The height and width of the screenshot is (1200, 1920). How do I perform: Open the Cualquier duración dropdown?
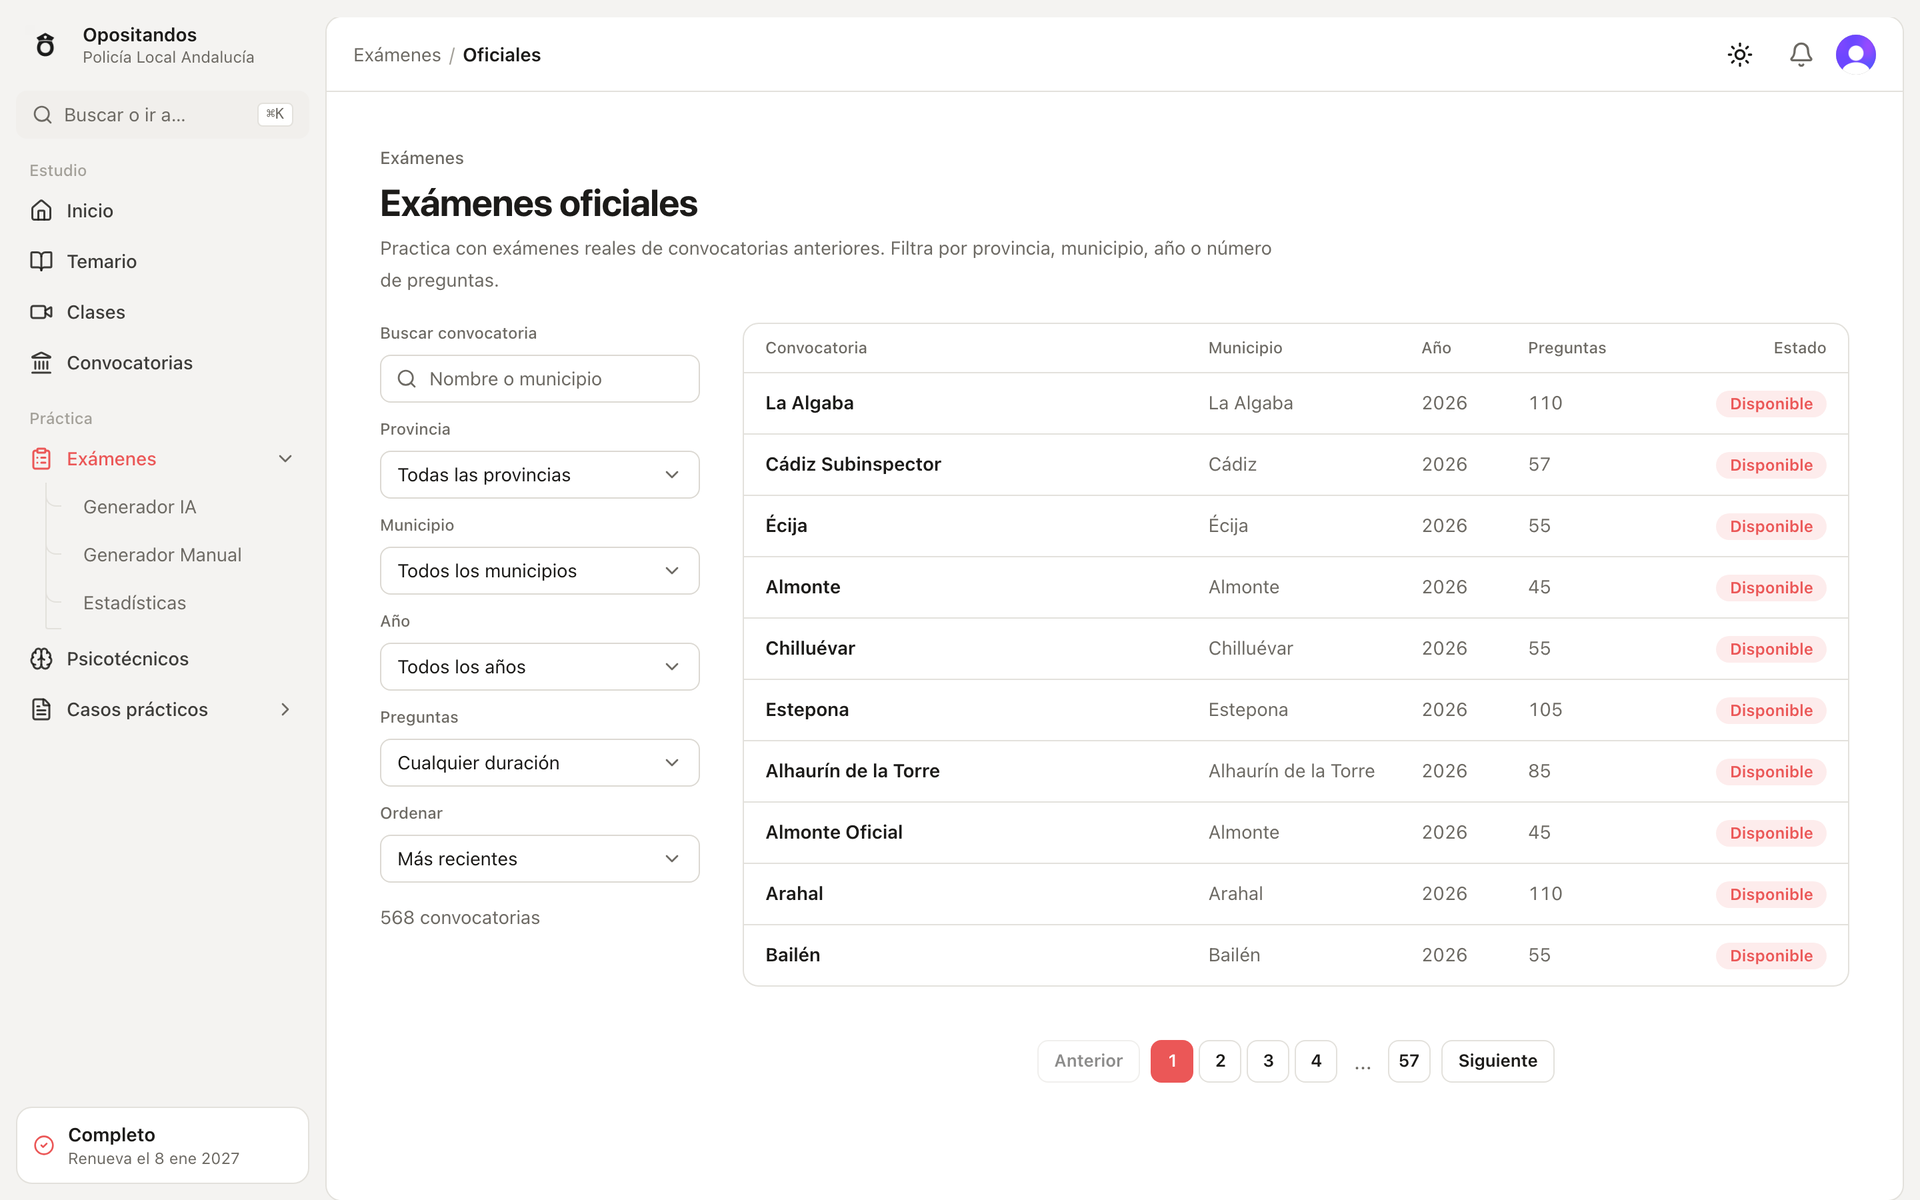tap(540, 763)
